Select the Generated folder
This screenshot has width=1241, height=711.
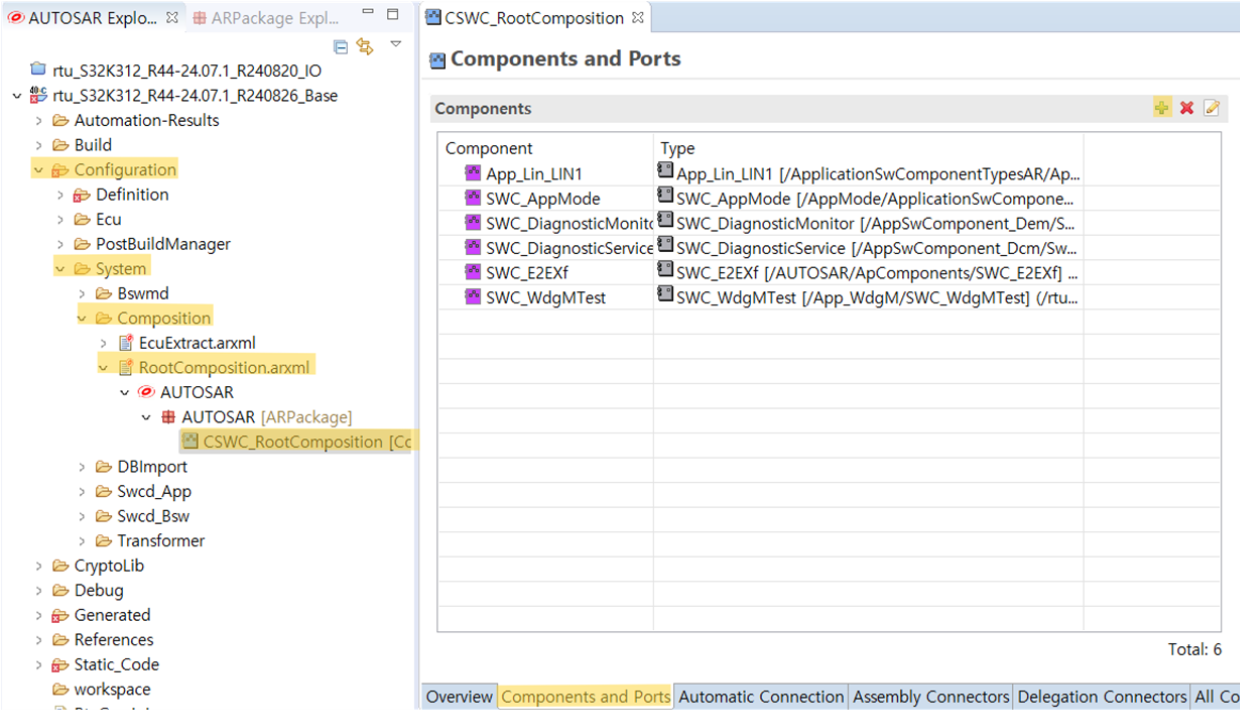click(x=112, y=615)
